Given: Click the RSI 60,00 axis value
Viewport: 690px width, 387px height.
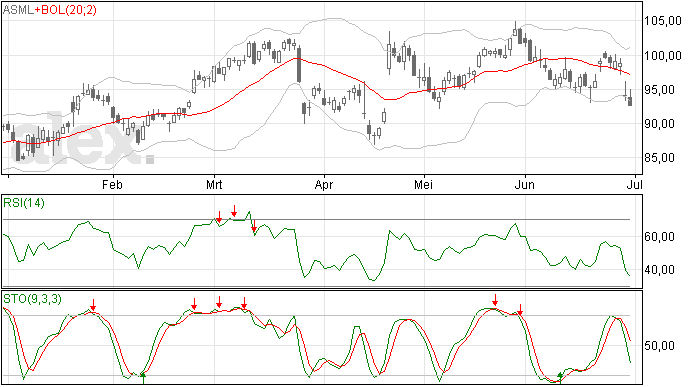Looking at the screenshot, I should point(659,237).
